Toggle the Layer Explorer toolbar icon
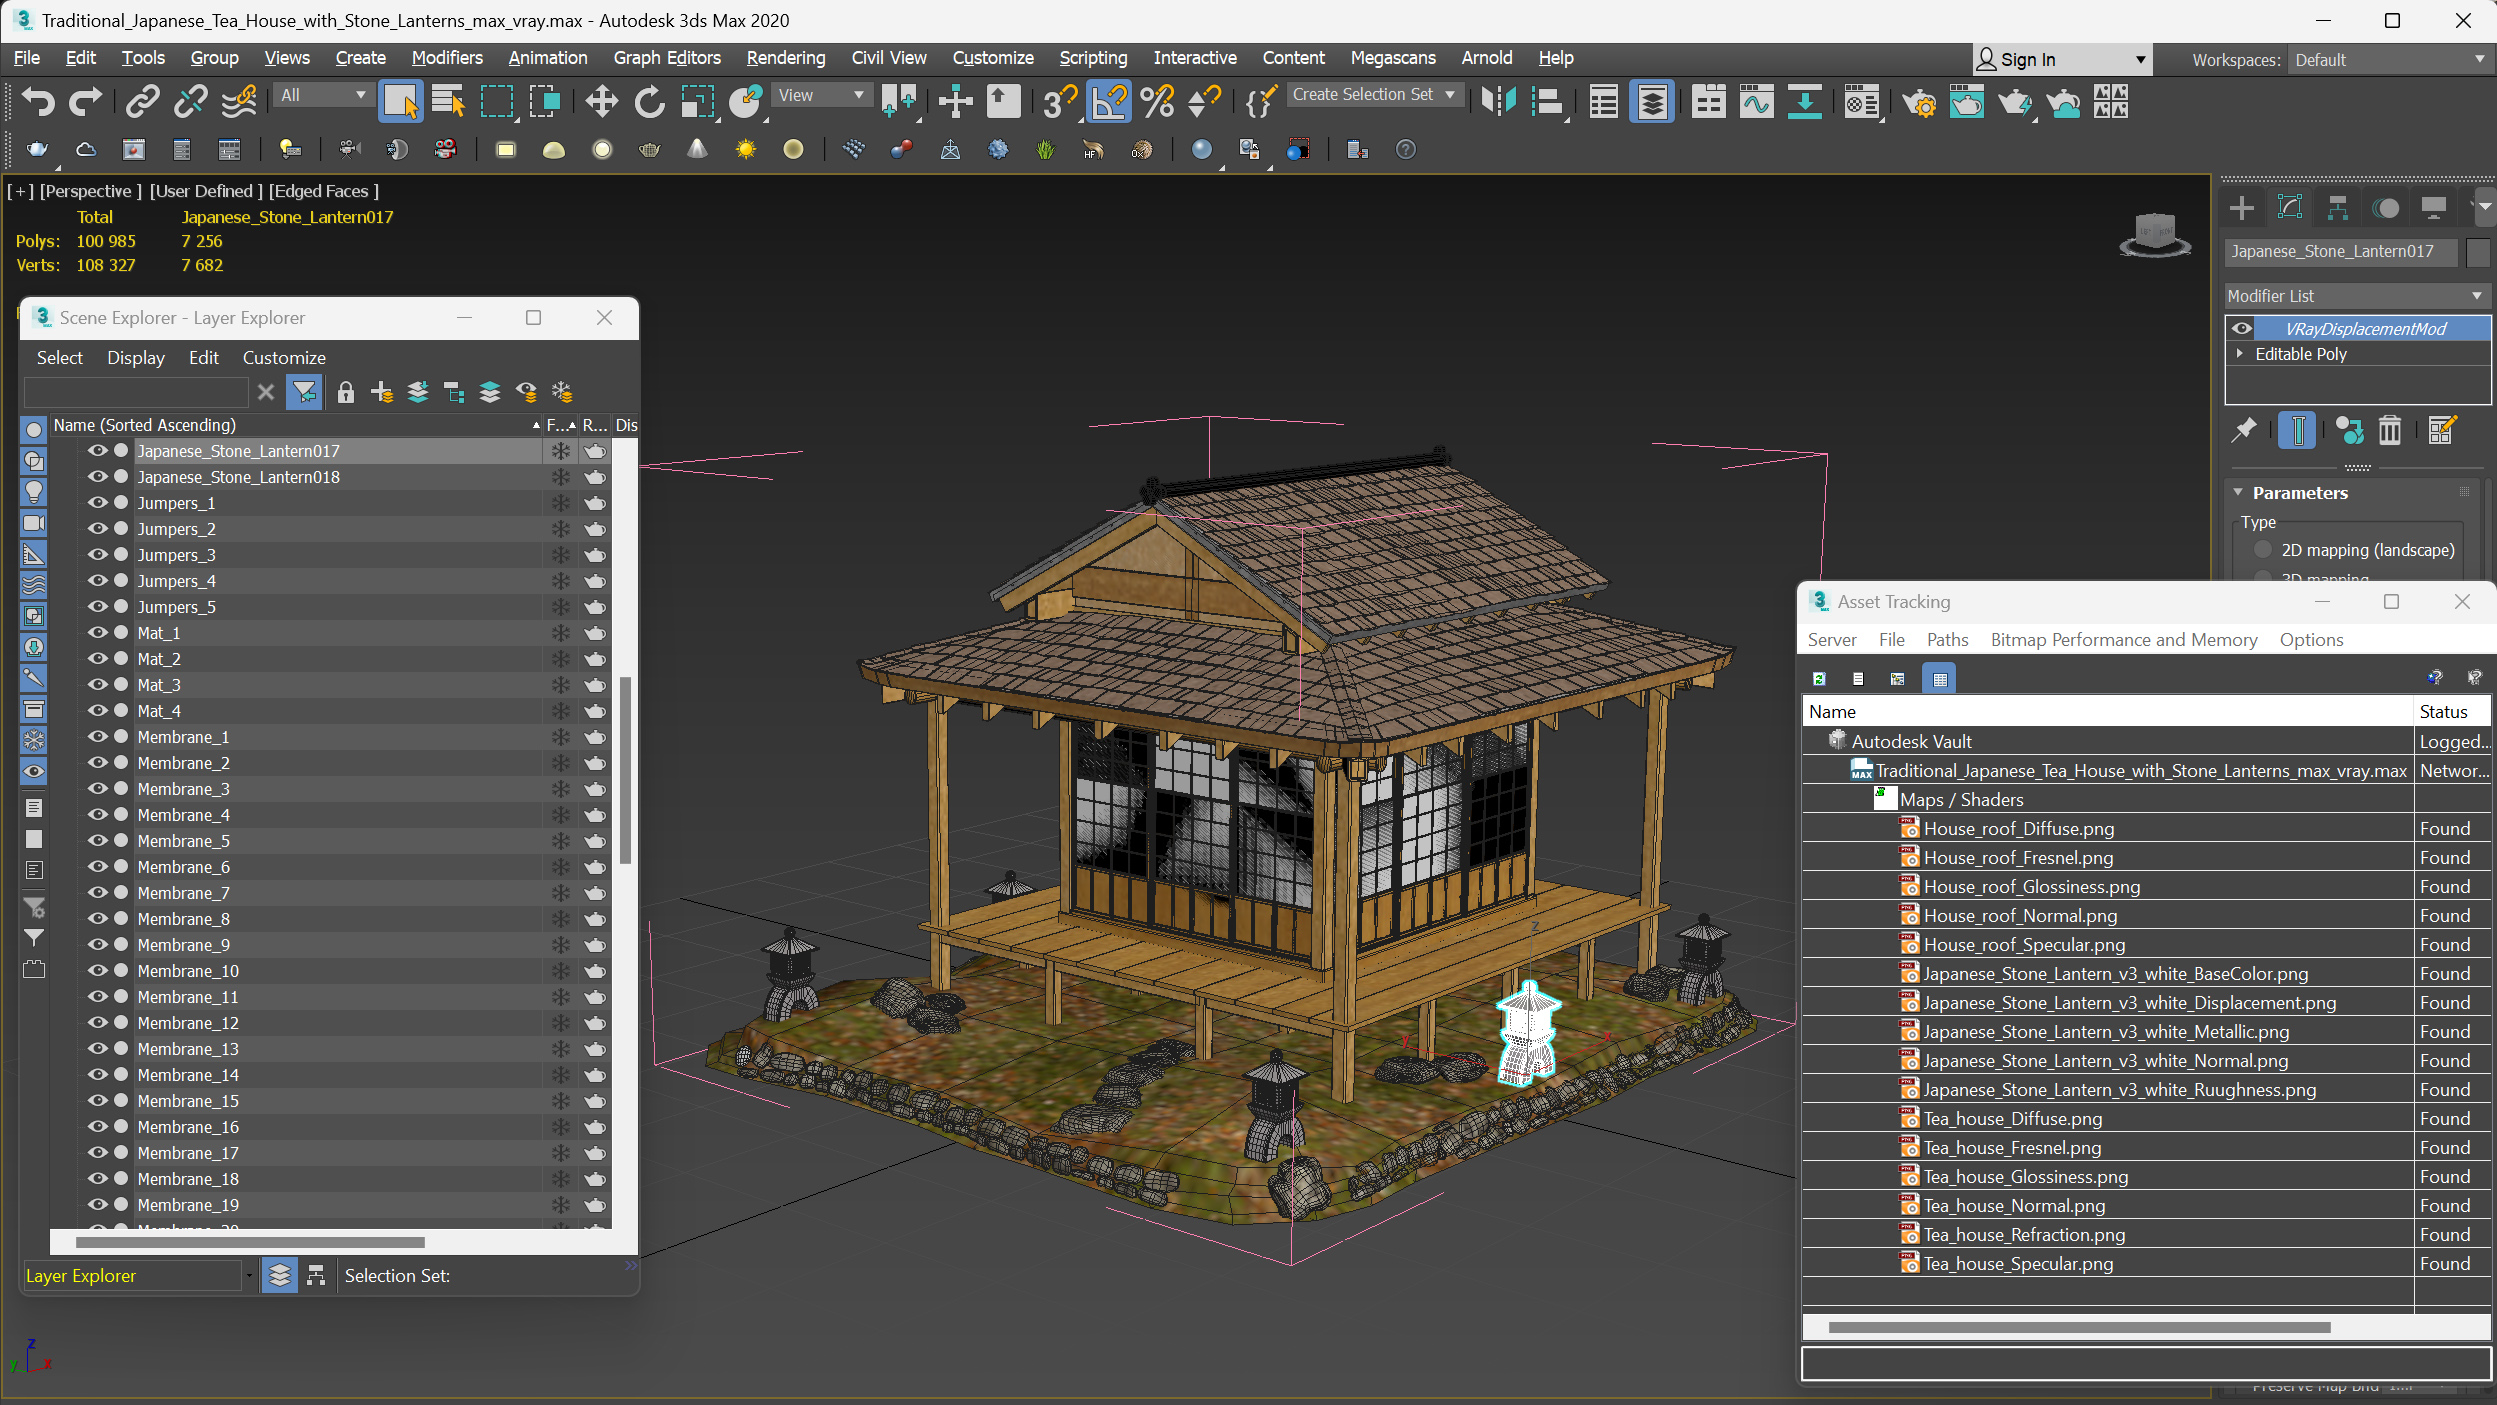Image resolution: width=2497 pixels, height=1405 pixels. (1652, 101)
